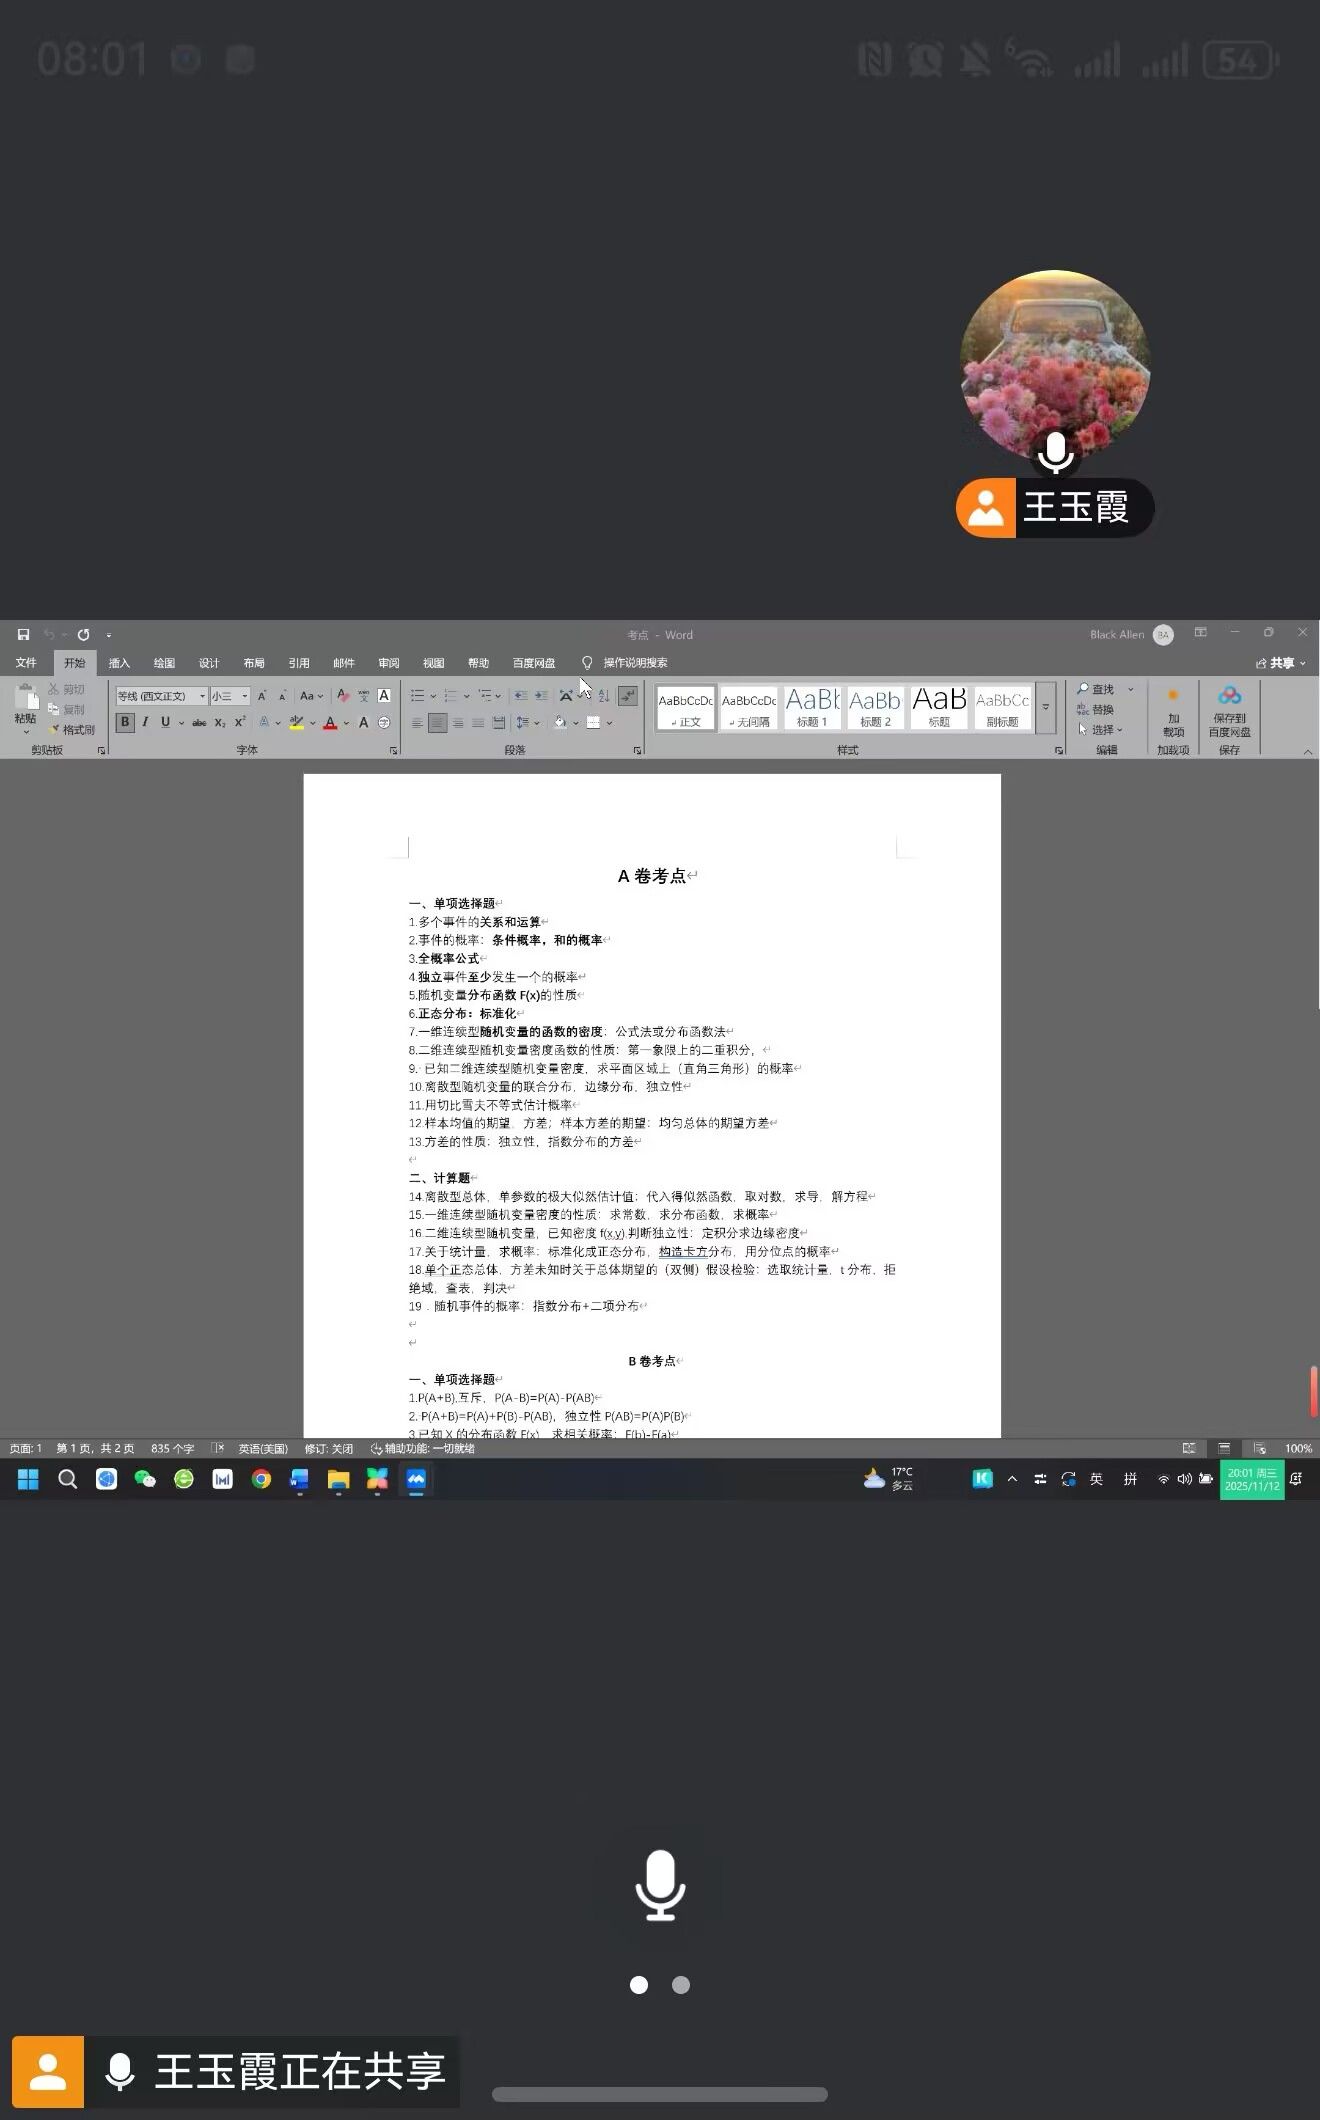Open the 插入 (Insert) ribbon tab
Viewport: 1320px width, 2120px height.
pyautogui.click(x=119, y=663)
